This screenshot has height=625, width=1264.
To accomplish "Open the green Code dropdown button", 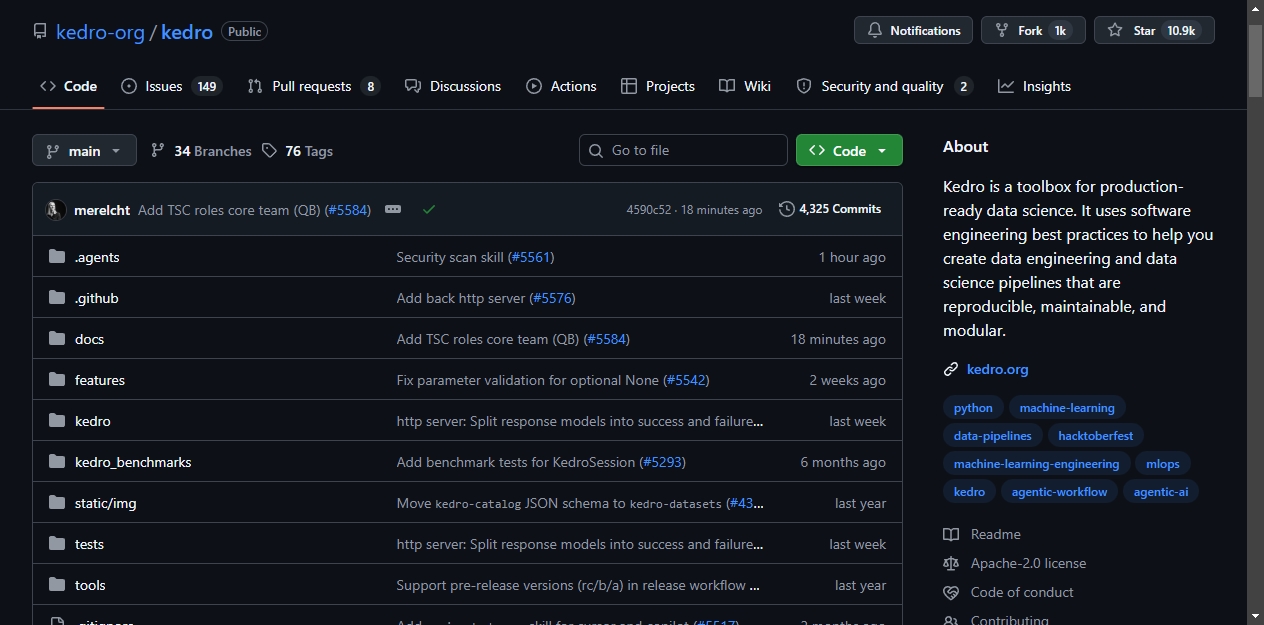I will tap(849, 150).
